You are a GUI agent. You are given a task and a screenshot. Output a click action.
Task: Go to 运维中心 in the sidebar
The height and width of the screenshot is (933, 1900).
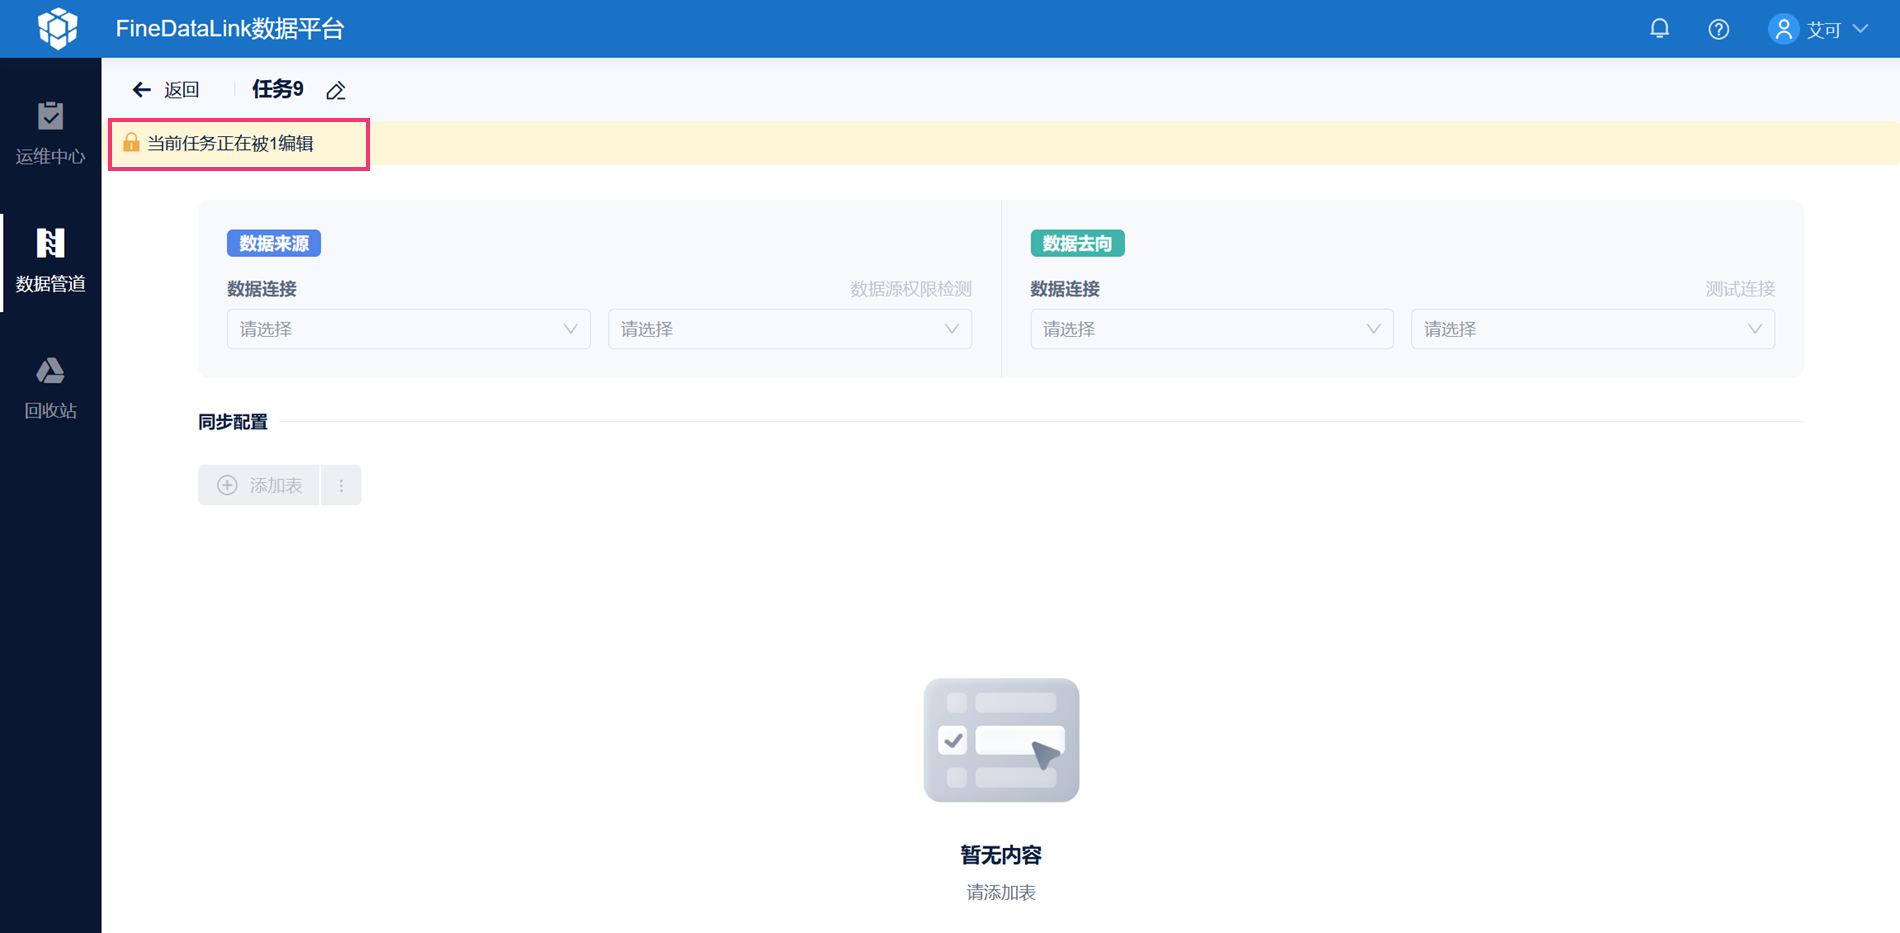tap(50, 132)
